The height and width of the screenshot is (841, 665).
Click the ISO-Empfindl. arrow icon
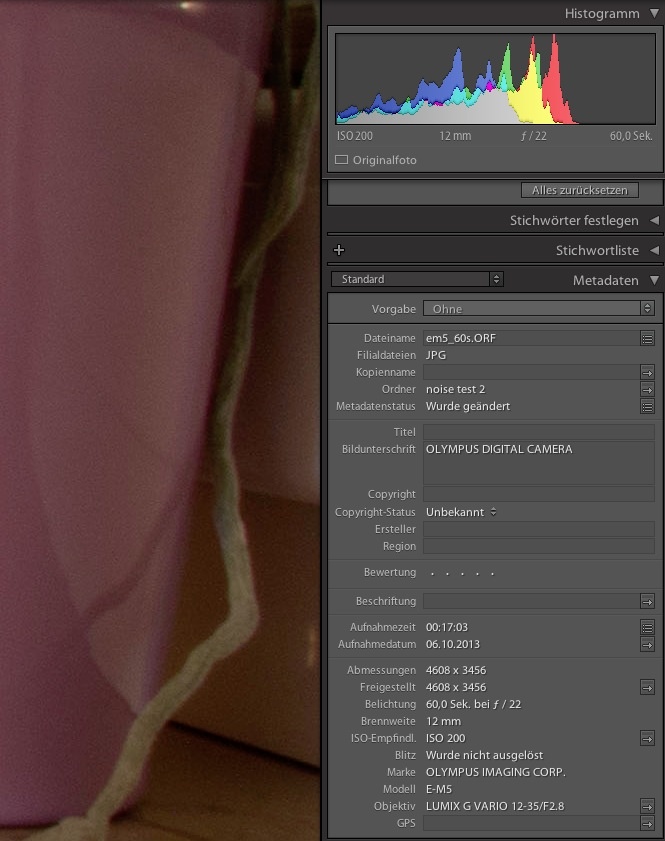click(x=647, y=739)
